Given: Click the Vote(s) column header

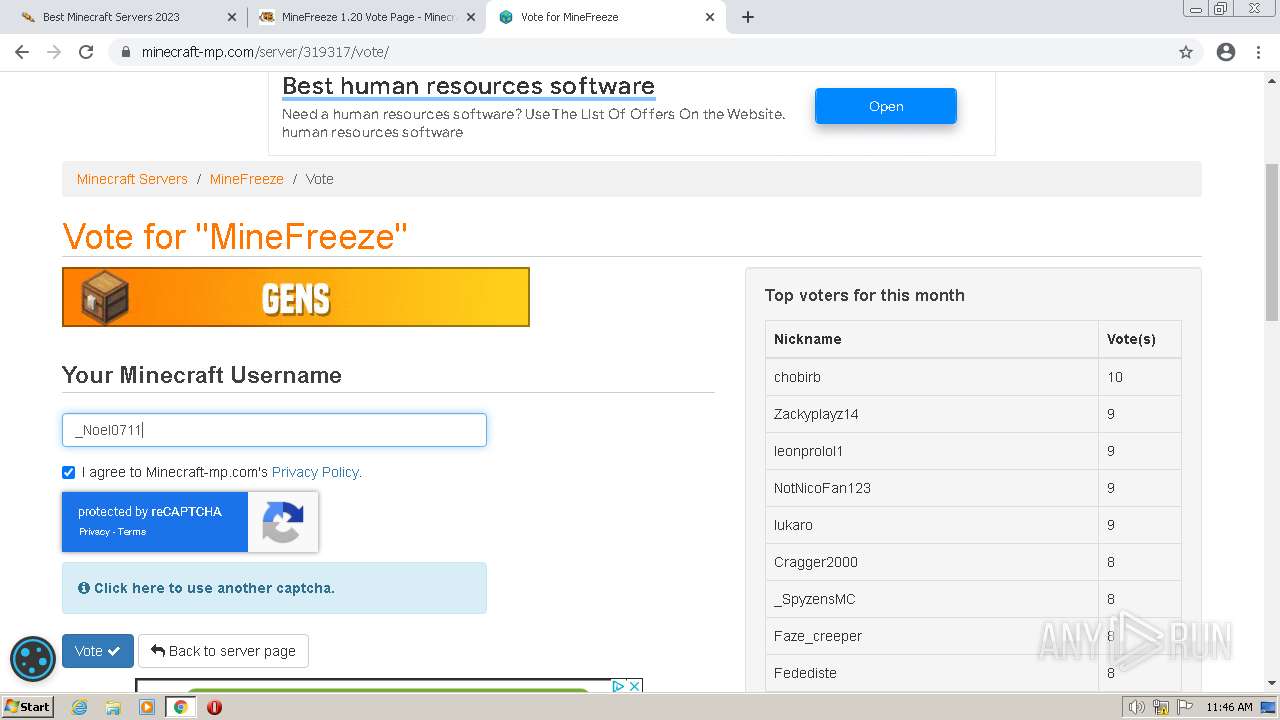Looking at the screenshot, I should 1140,339.
